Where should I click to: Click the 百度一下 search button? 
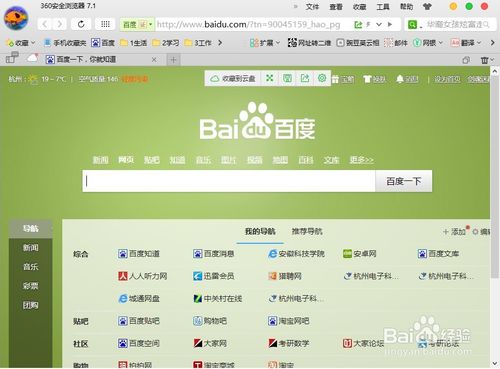[x=404, y=181]
